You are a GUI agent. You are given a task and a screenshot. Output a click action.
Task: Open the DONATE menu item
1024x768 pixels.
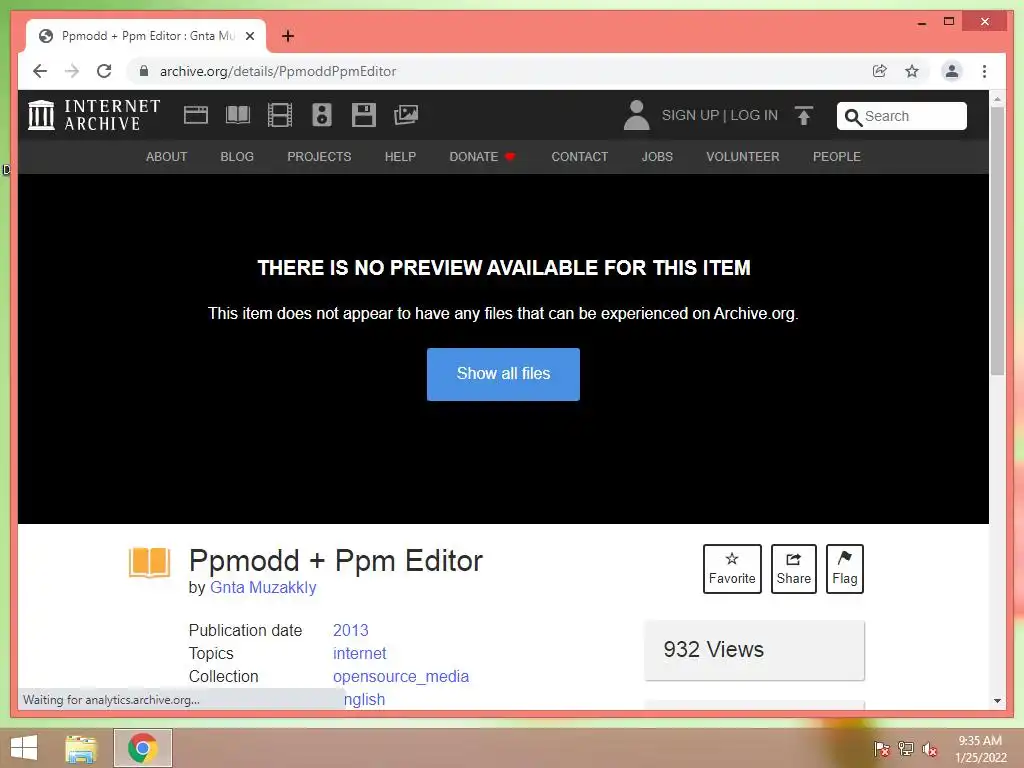483,157
